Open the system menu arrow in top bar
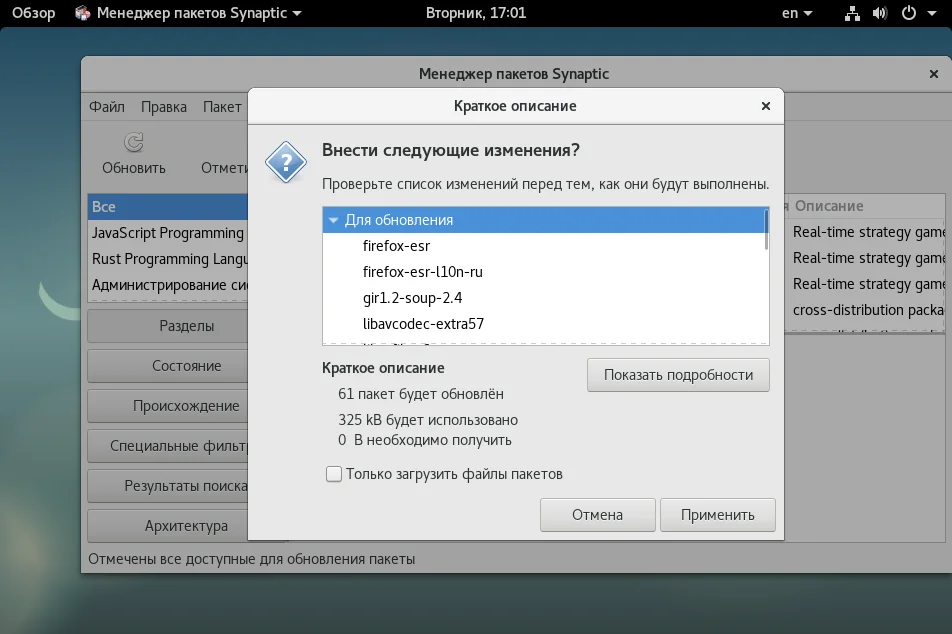 coord(932,13)
